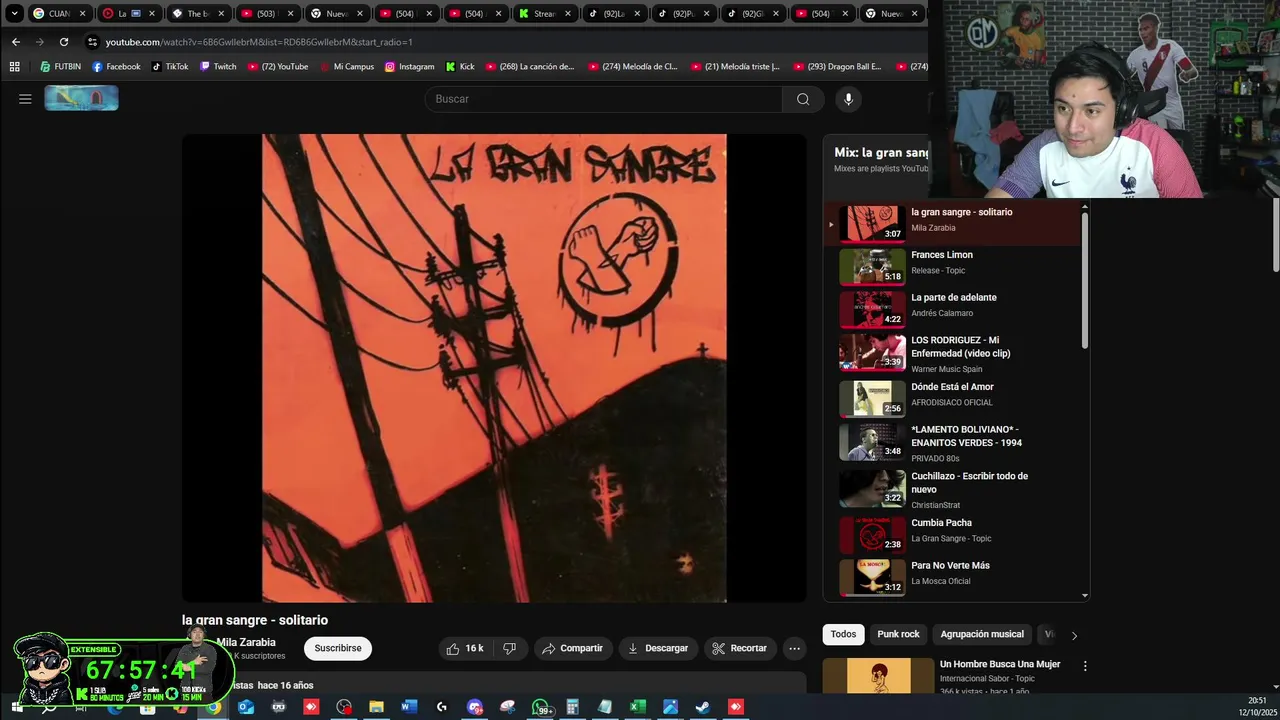Open Logitech G Hub from taskbar

point(441,707)
